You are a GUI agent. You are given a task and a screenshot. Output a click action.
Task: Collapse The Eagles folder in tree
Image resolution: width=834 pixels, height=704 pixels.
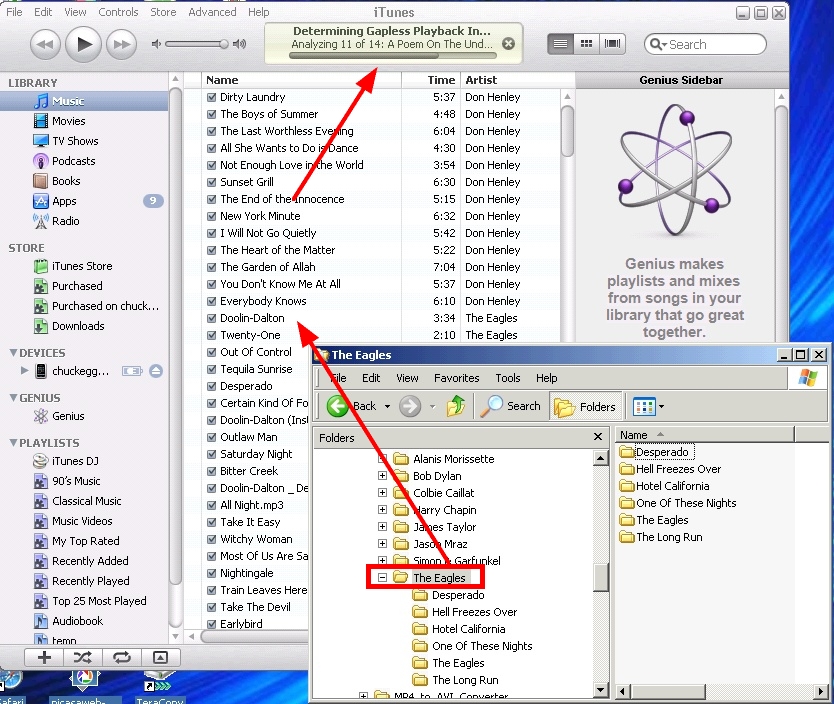(x=382, y=577)
